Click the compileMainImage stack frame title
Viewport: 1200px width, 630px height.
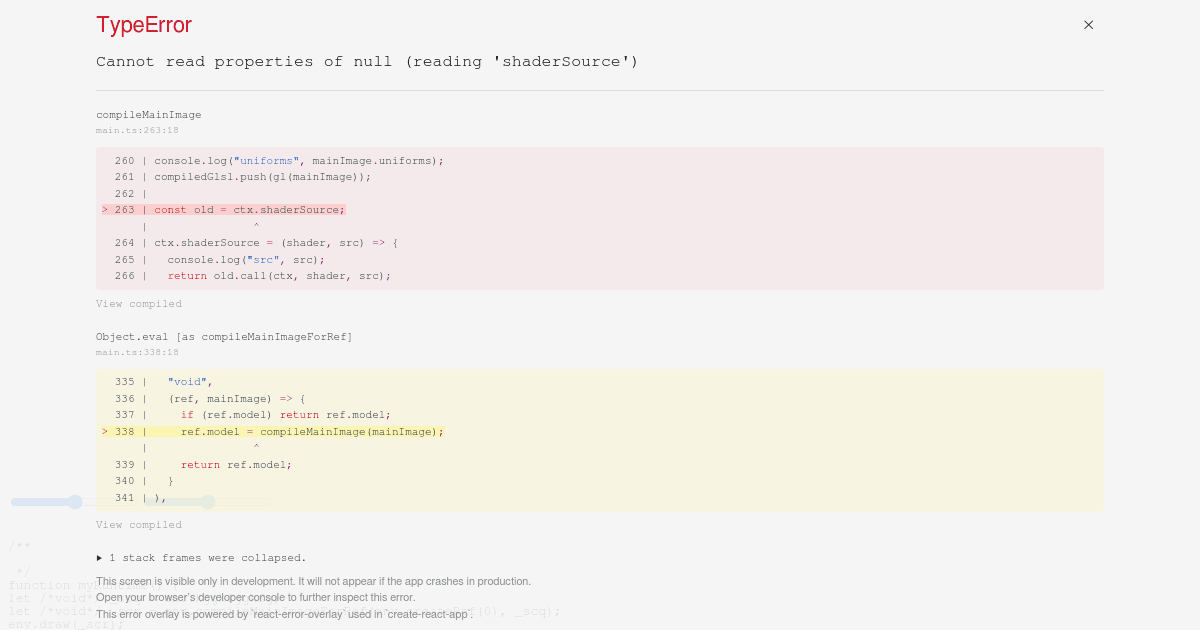[148, 114]
